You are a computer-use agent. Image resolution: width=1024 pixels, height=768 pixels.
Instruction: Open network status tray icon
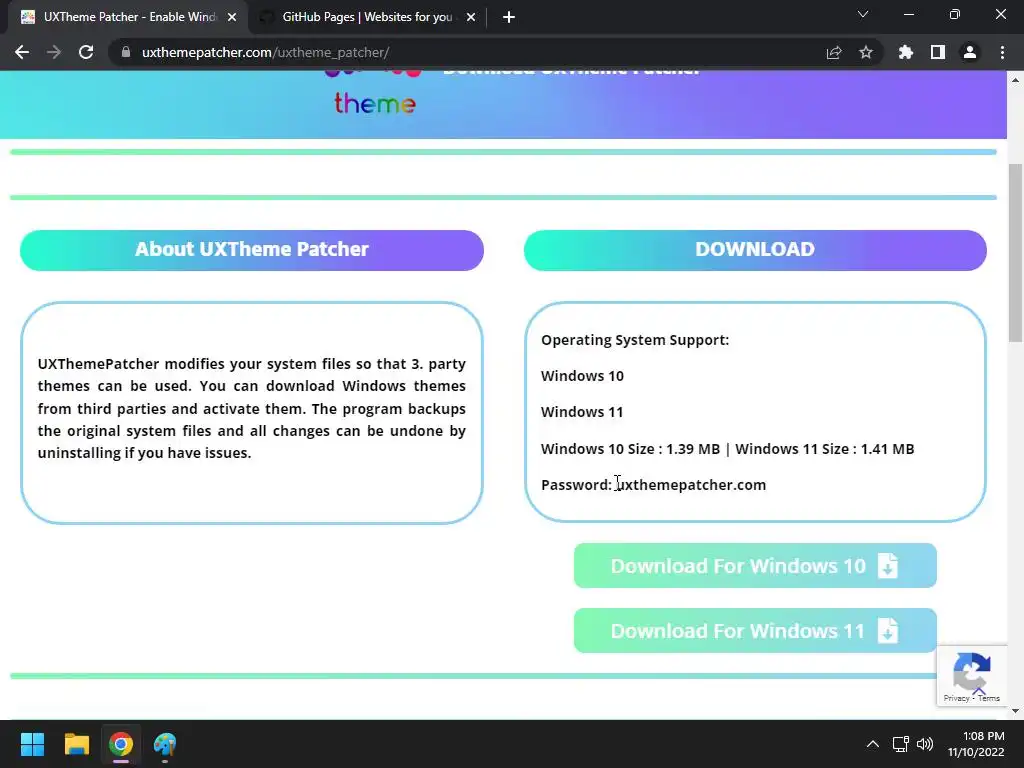coord(901,744)
